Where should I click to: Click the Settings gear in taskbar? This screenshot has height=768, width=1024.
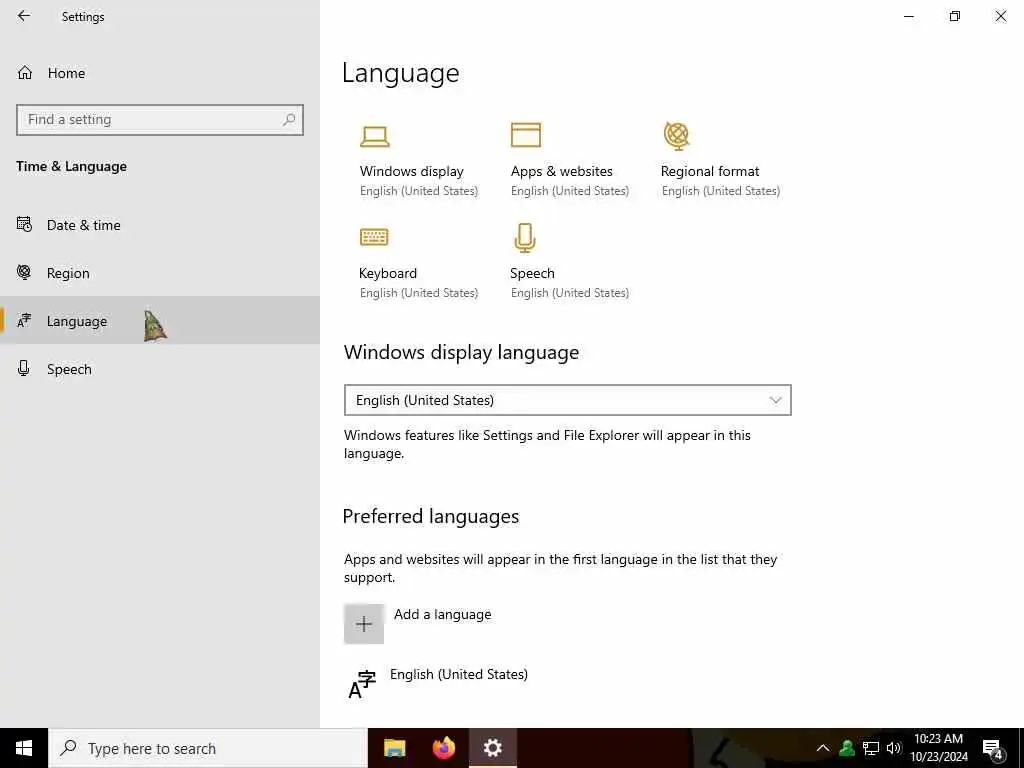493,748
